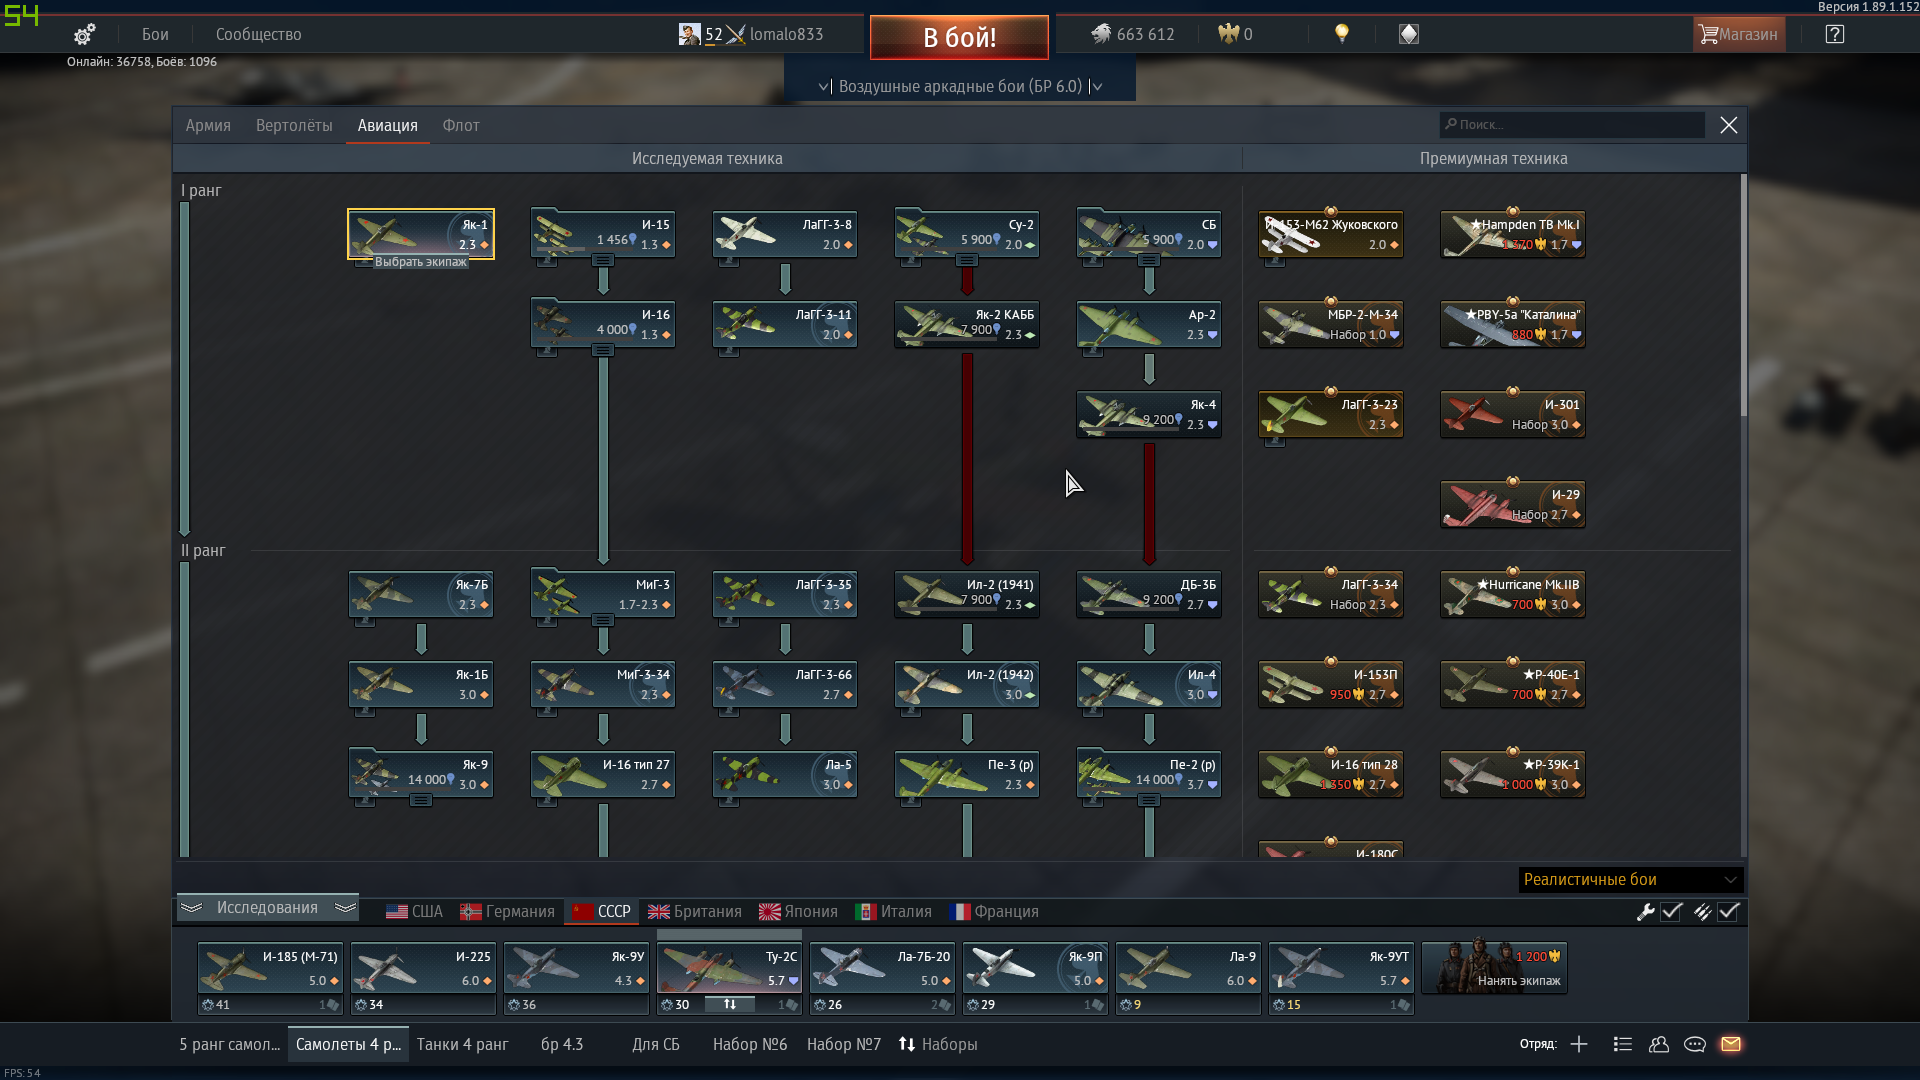
Task: Close the research tree window
Action: pyautogui.click(x=1729, y=125)
